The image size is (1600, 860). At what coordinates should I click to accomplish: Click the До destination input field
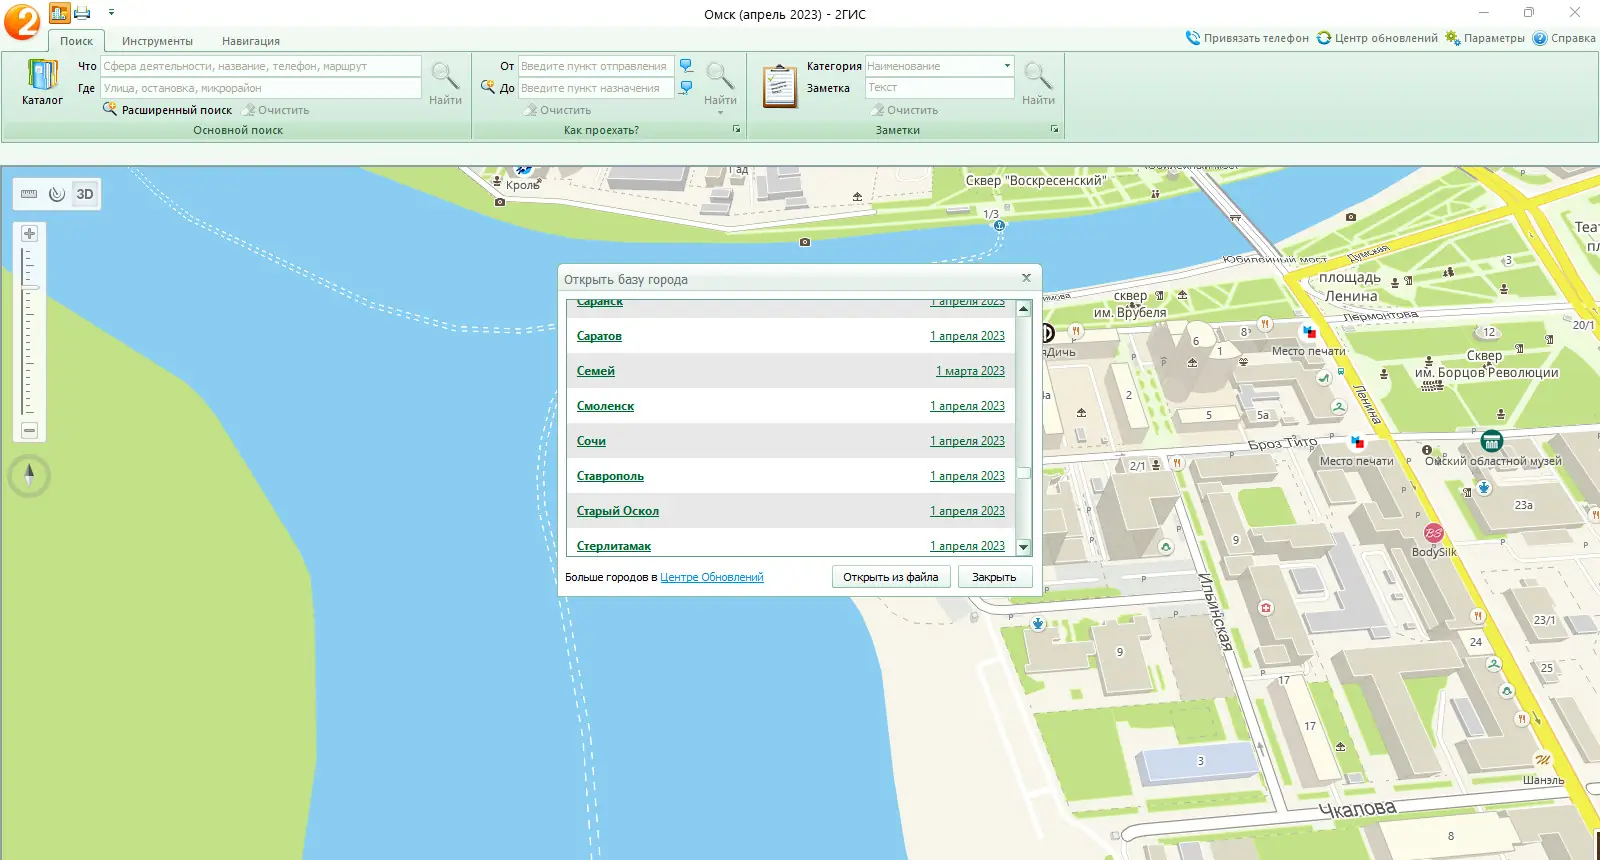pyautogui.click(x=596, y=88)
